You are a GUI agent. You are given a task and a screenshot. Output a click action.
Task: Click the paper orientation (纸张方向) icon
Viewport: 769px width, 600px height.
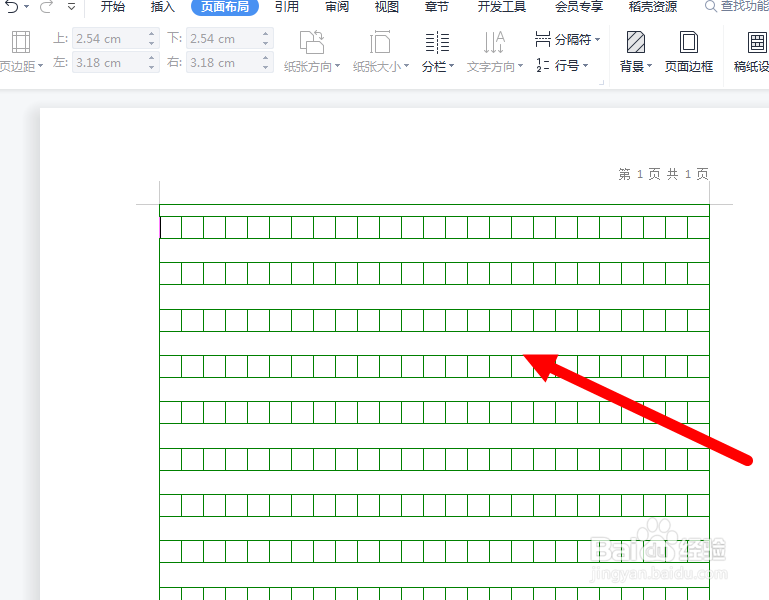(312, 42)
